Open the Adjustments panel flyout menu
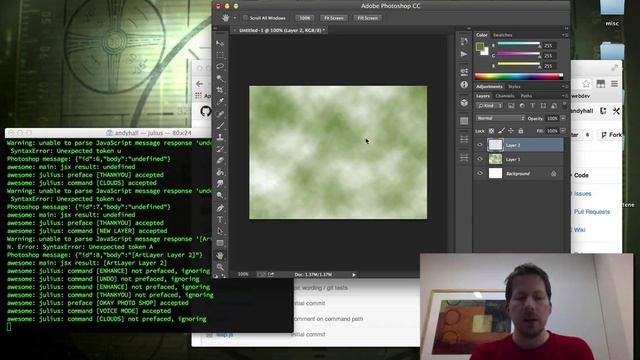Viewport: 640px width, 360px height. 565,87
